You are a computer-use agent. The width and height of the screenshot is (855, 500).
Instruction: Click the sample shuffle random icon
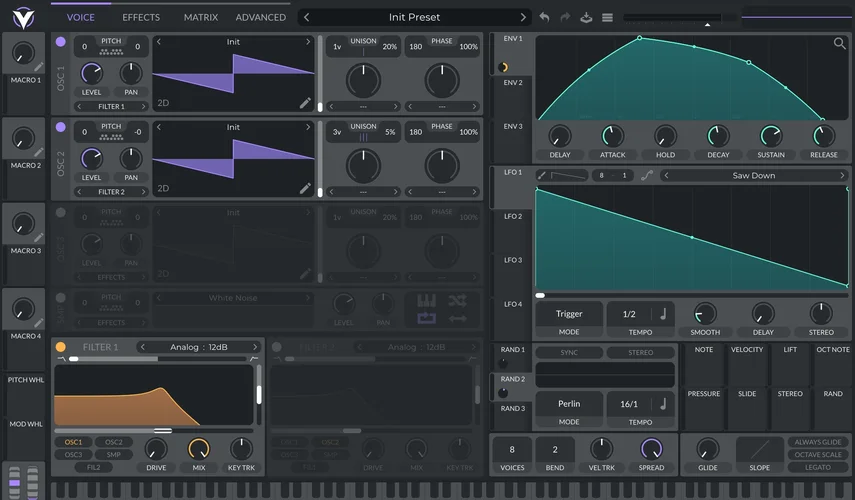[457, 300]
